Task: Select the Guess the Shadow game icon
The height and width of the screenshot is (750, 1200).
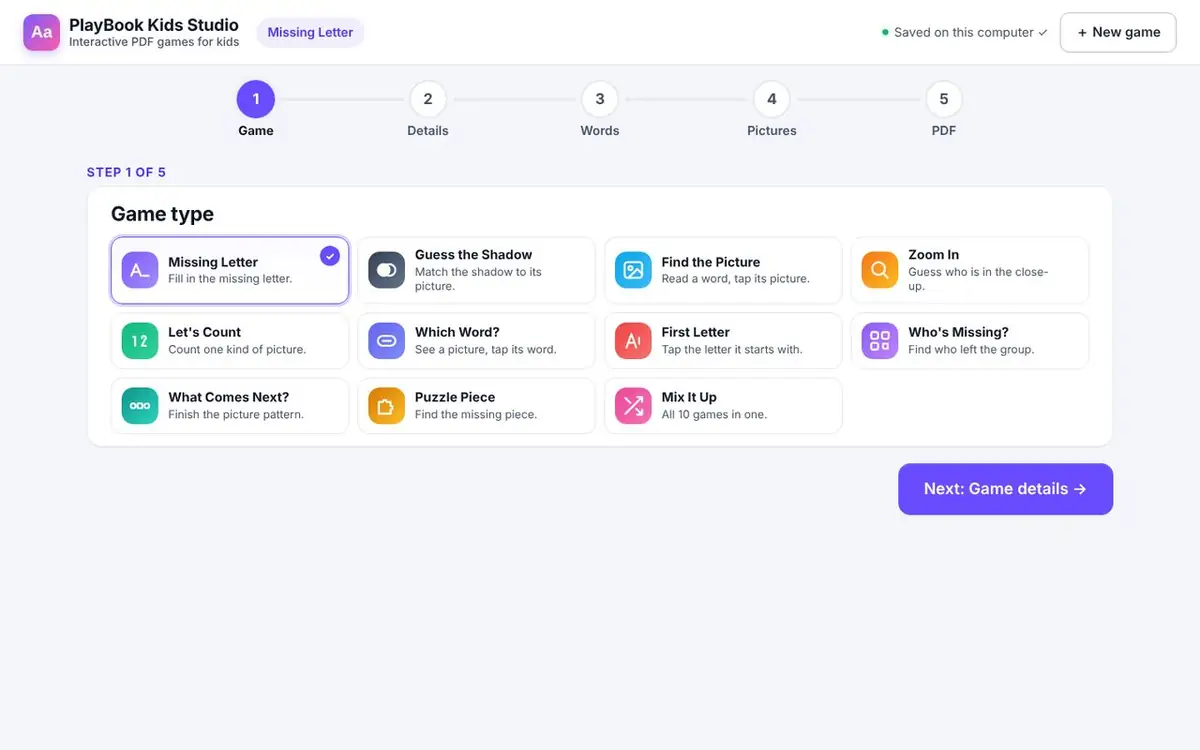Action: click(x=386, y=270)
